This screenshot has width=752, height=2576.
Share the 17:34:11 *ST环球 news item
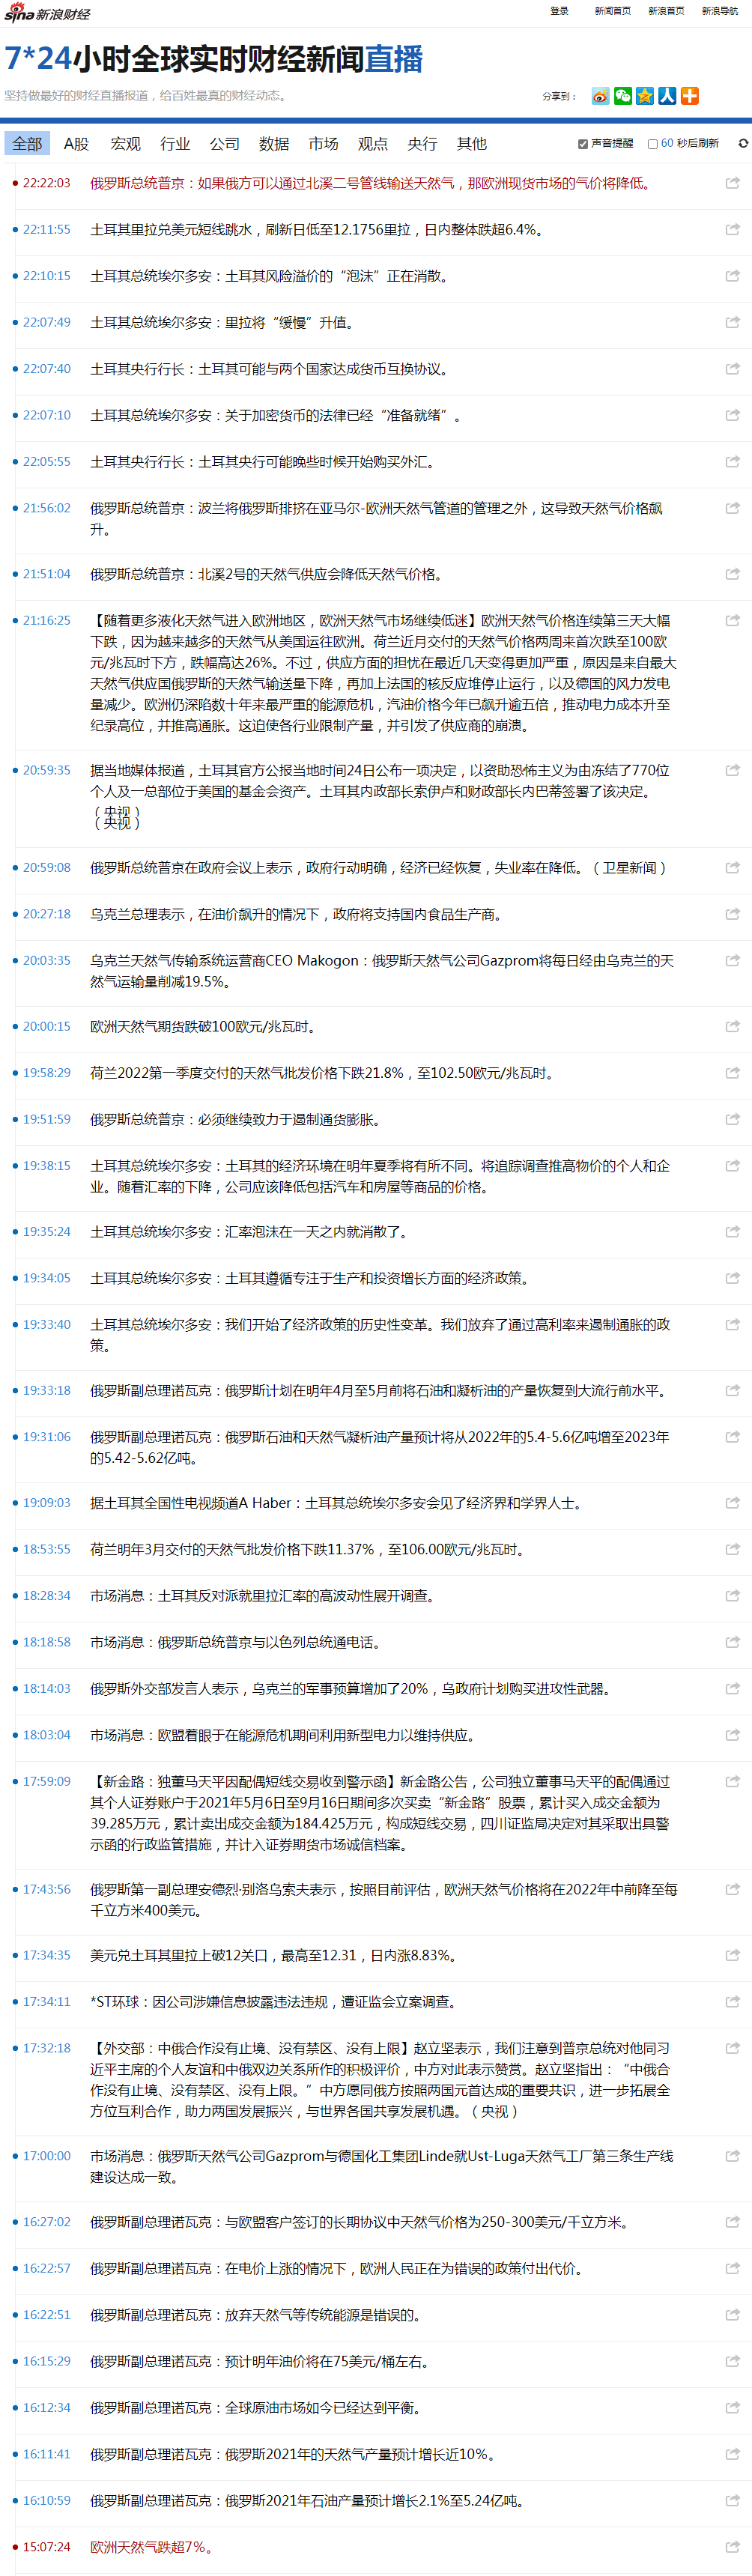[732, 2002]
